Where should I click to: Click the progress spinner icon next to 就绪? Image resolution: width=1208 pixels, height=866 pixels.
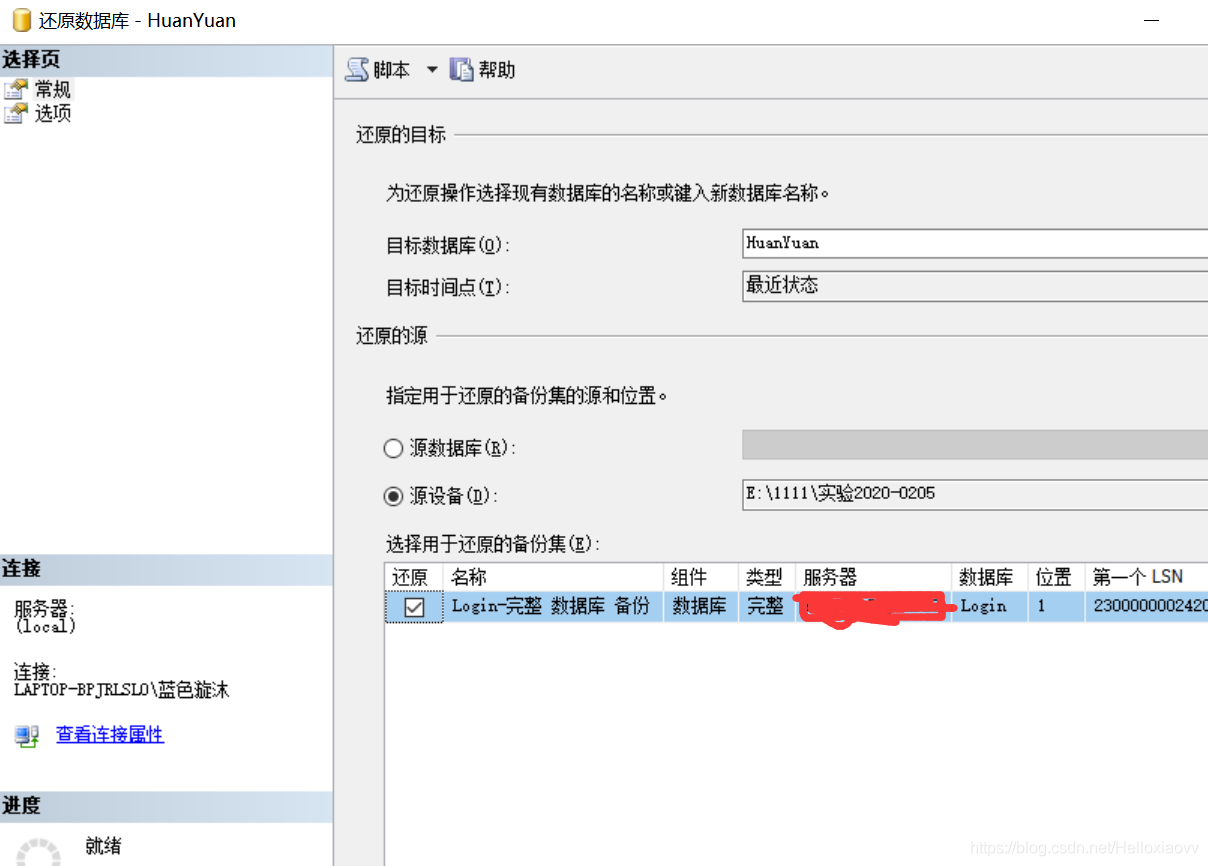coord(38,849)
